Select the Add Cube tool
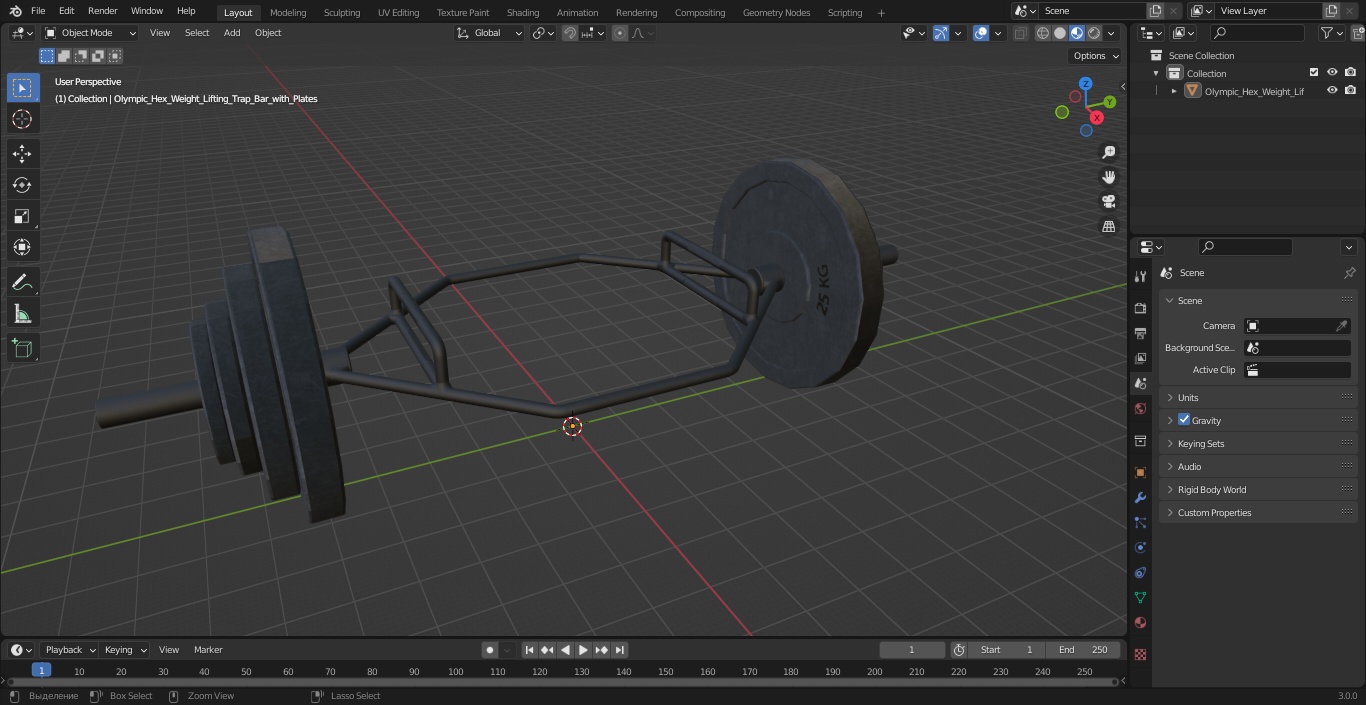The width and height of the screenshot is (1366, 705). pos(22,348)
